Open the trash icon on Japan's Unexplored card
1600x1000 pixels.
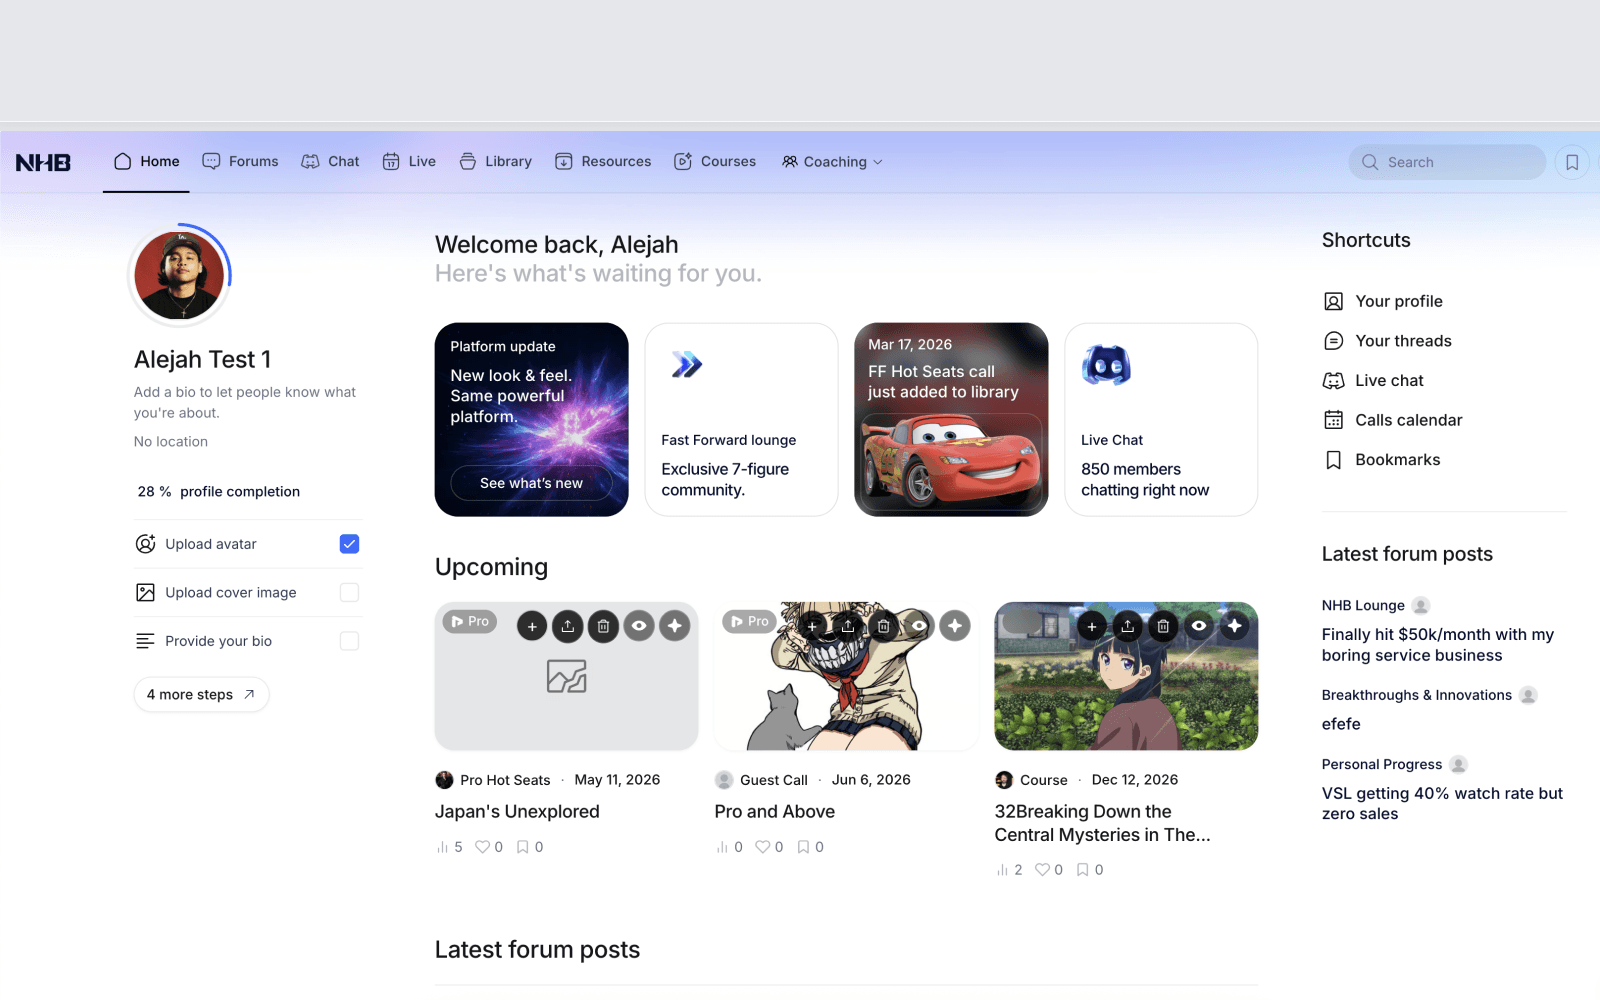coord(603,626)
